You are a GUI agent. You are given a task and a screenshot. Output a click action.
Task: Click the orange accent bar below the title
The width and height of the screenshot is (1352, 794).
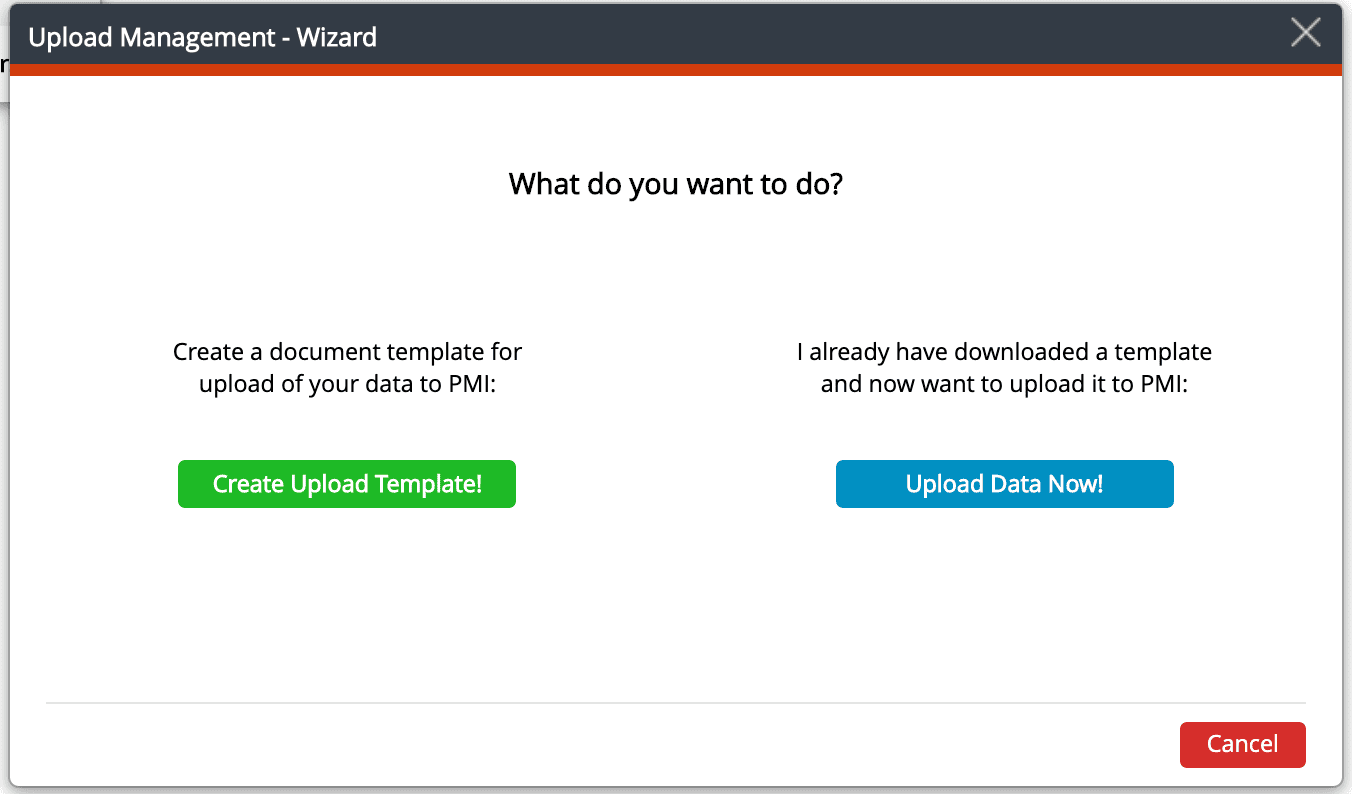click(676, 70)
